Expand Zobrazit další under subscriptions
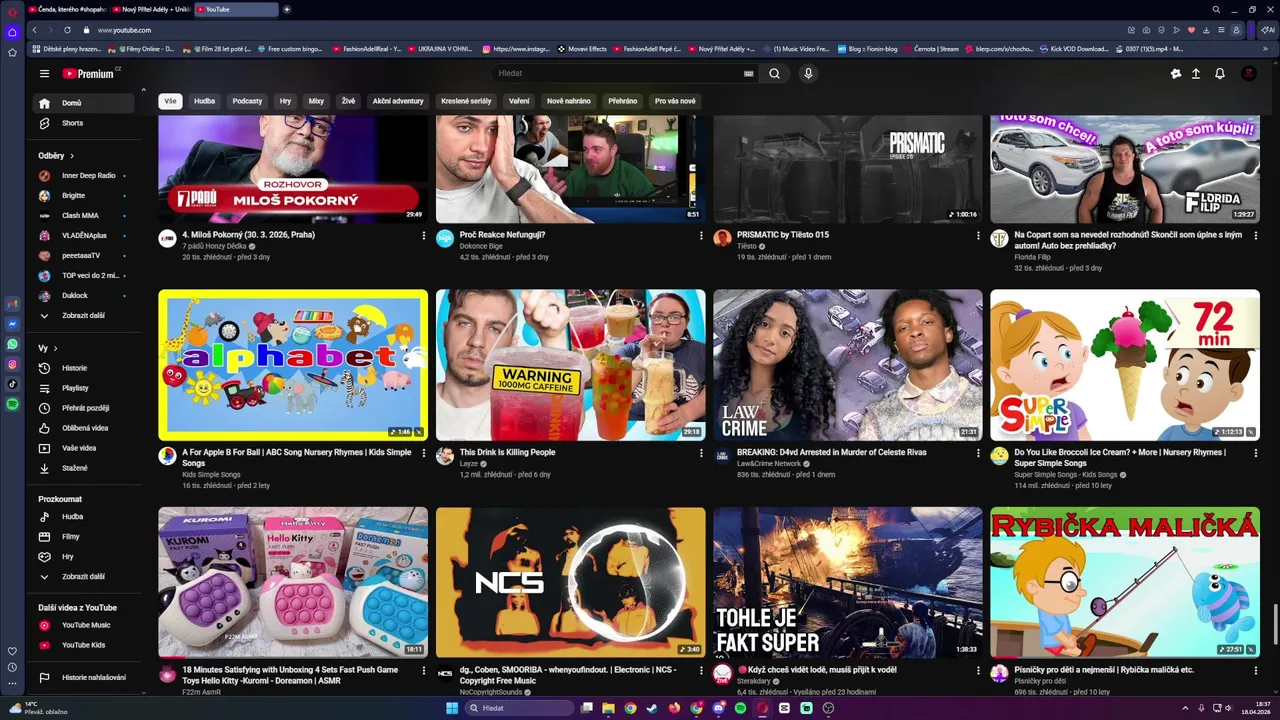This screenshot has width=1280, height=720. [x=84, y=316]
